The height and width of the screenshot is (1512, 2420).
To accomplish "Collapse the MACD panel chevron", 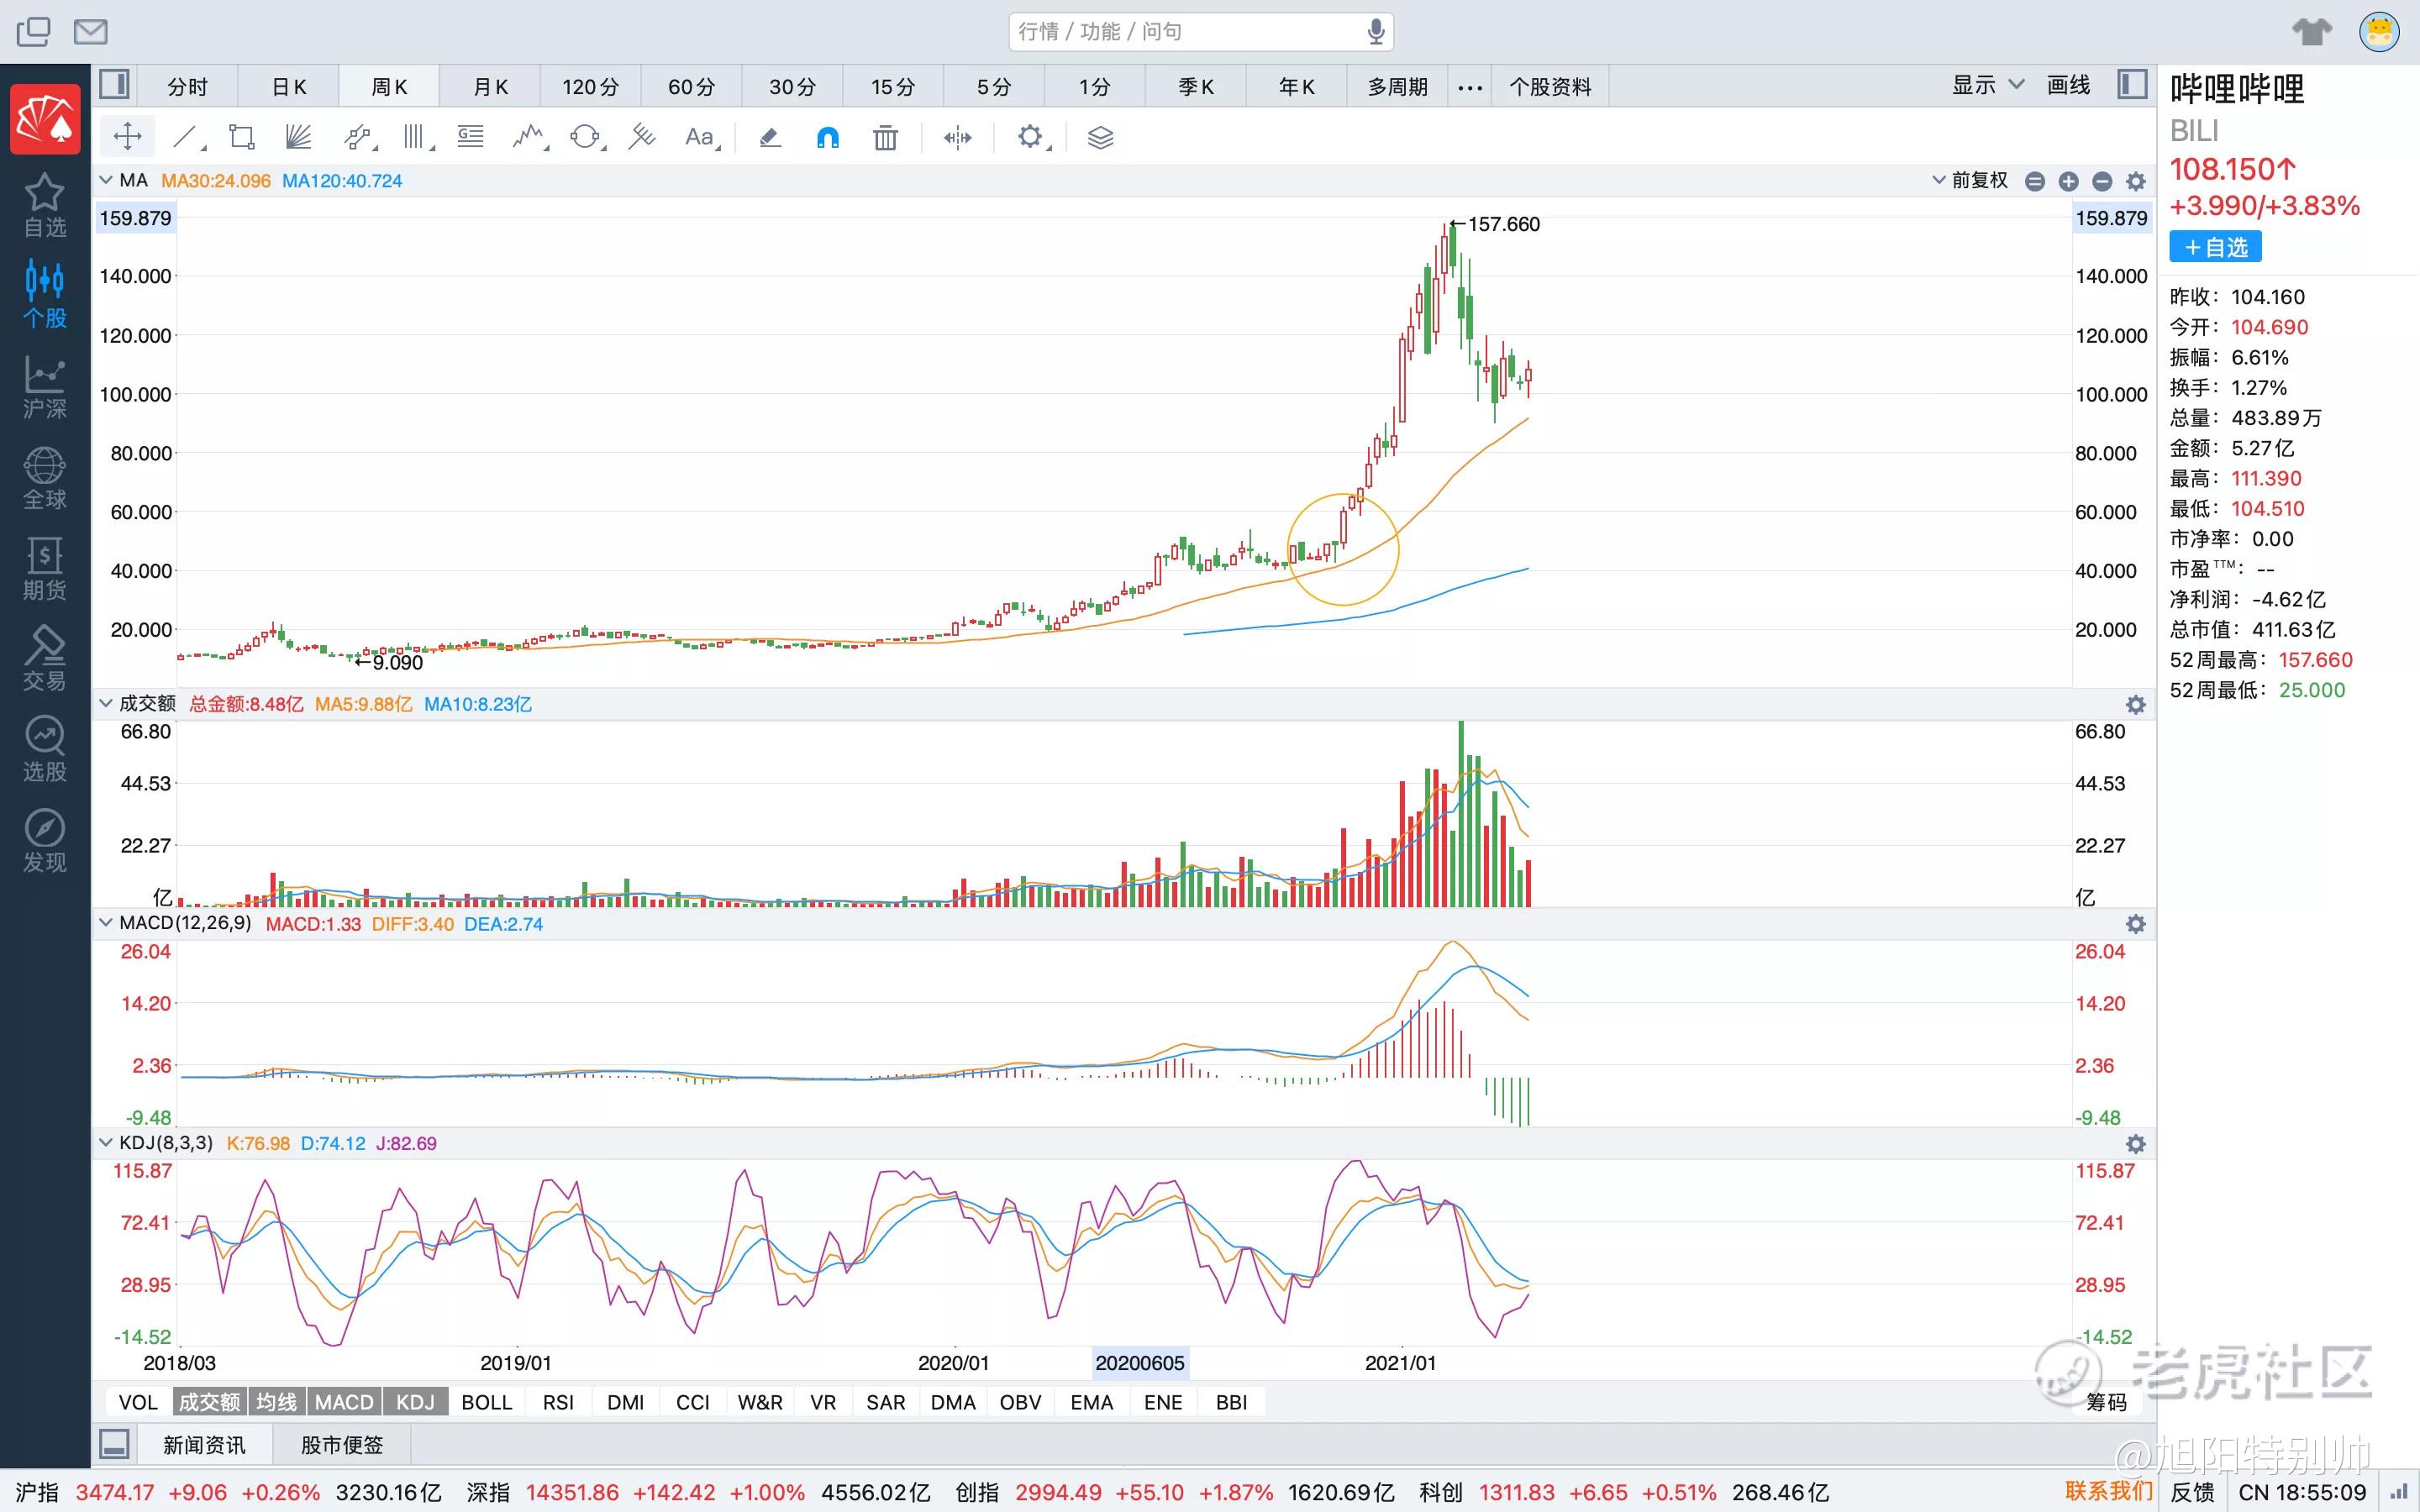I will click(x=106, y=923).
